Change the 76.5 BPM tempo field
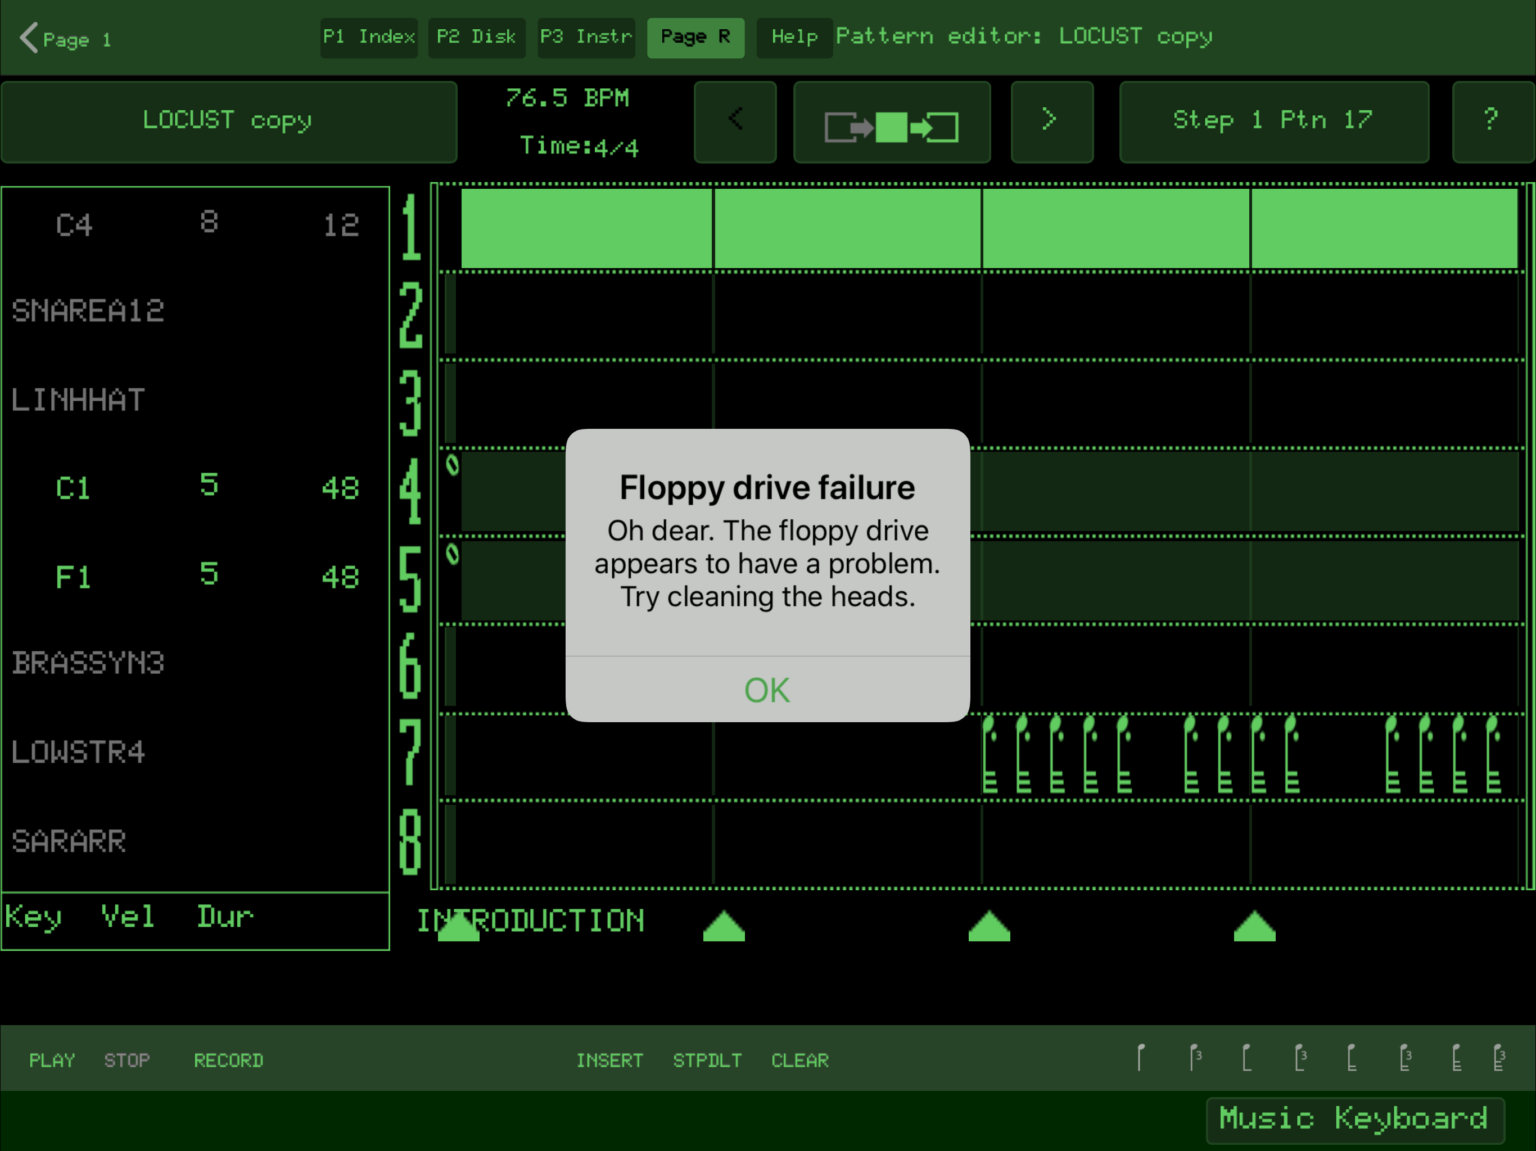This screenshot has height=1151, width=1536. (x=567, y=98)
